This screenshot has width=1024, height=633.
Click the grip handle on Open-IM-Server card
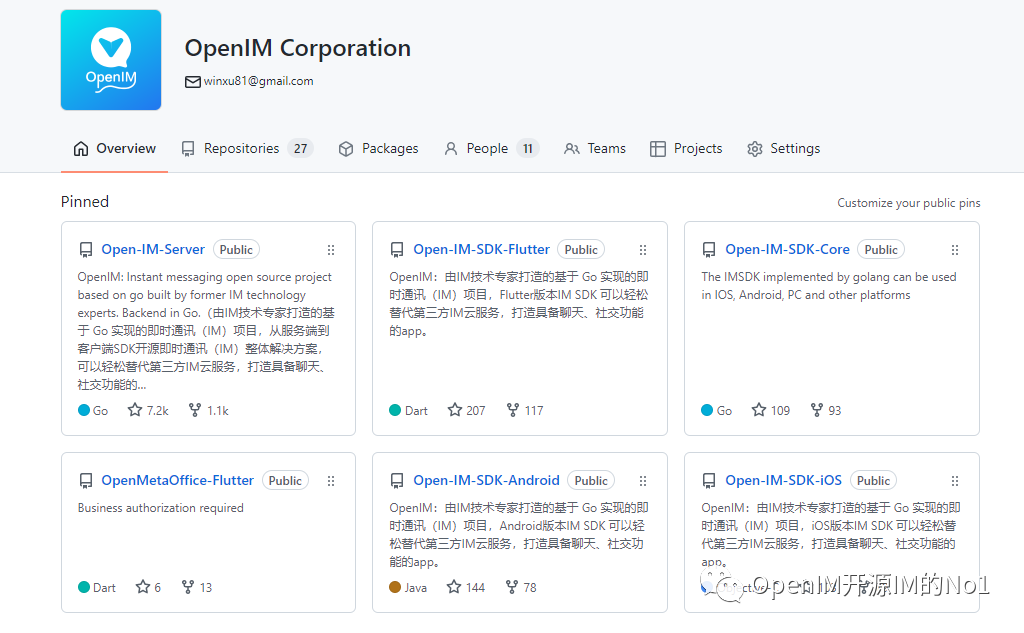click(x=331, y=250)
